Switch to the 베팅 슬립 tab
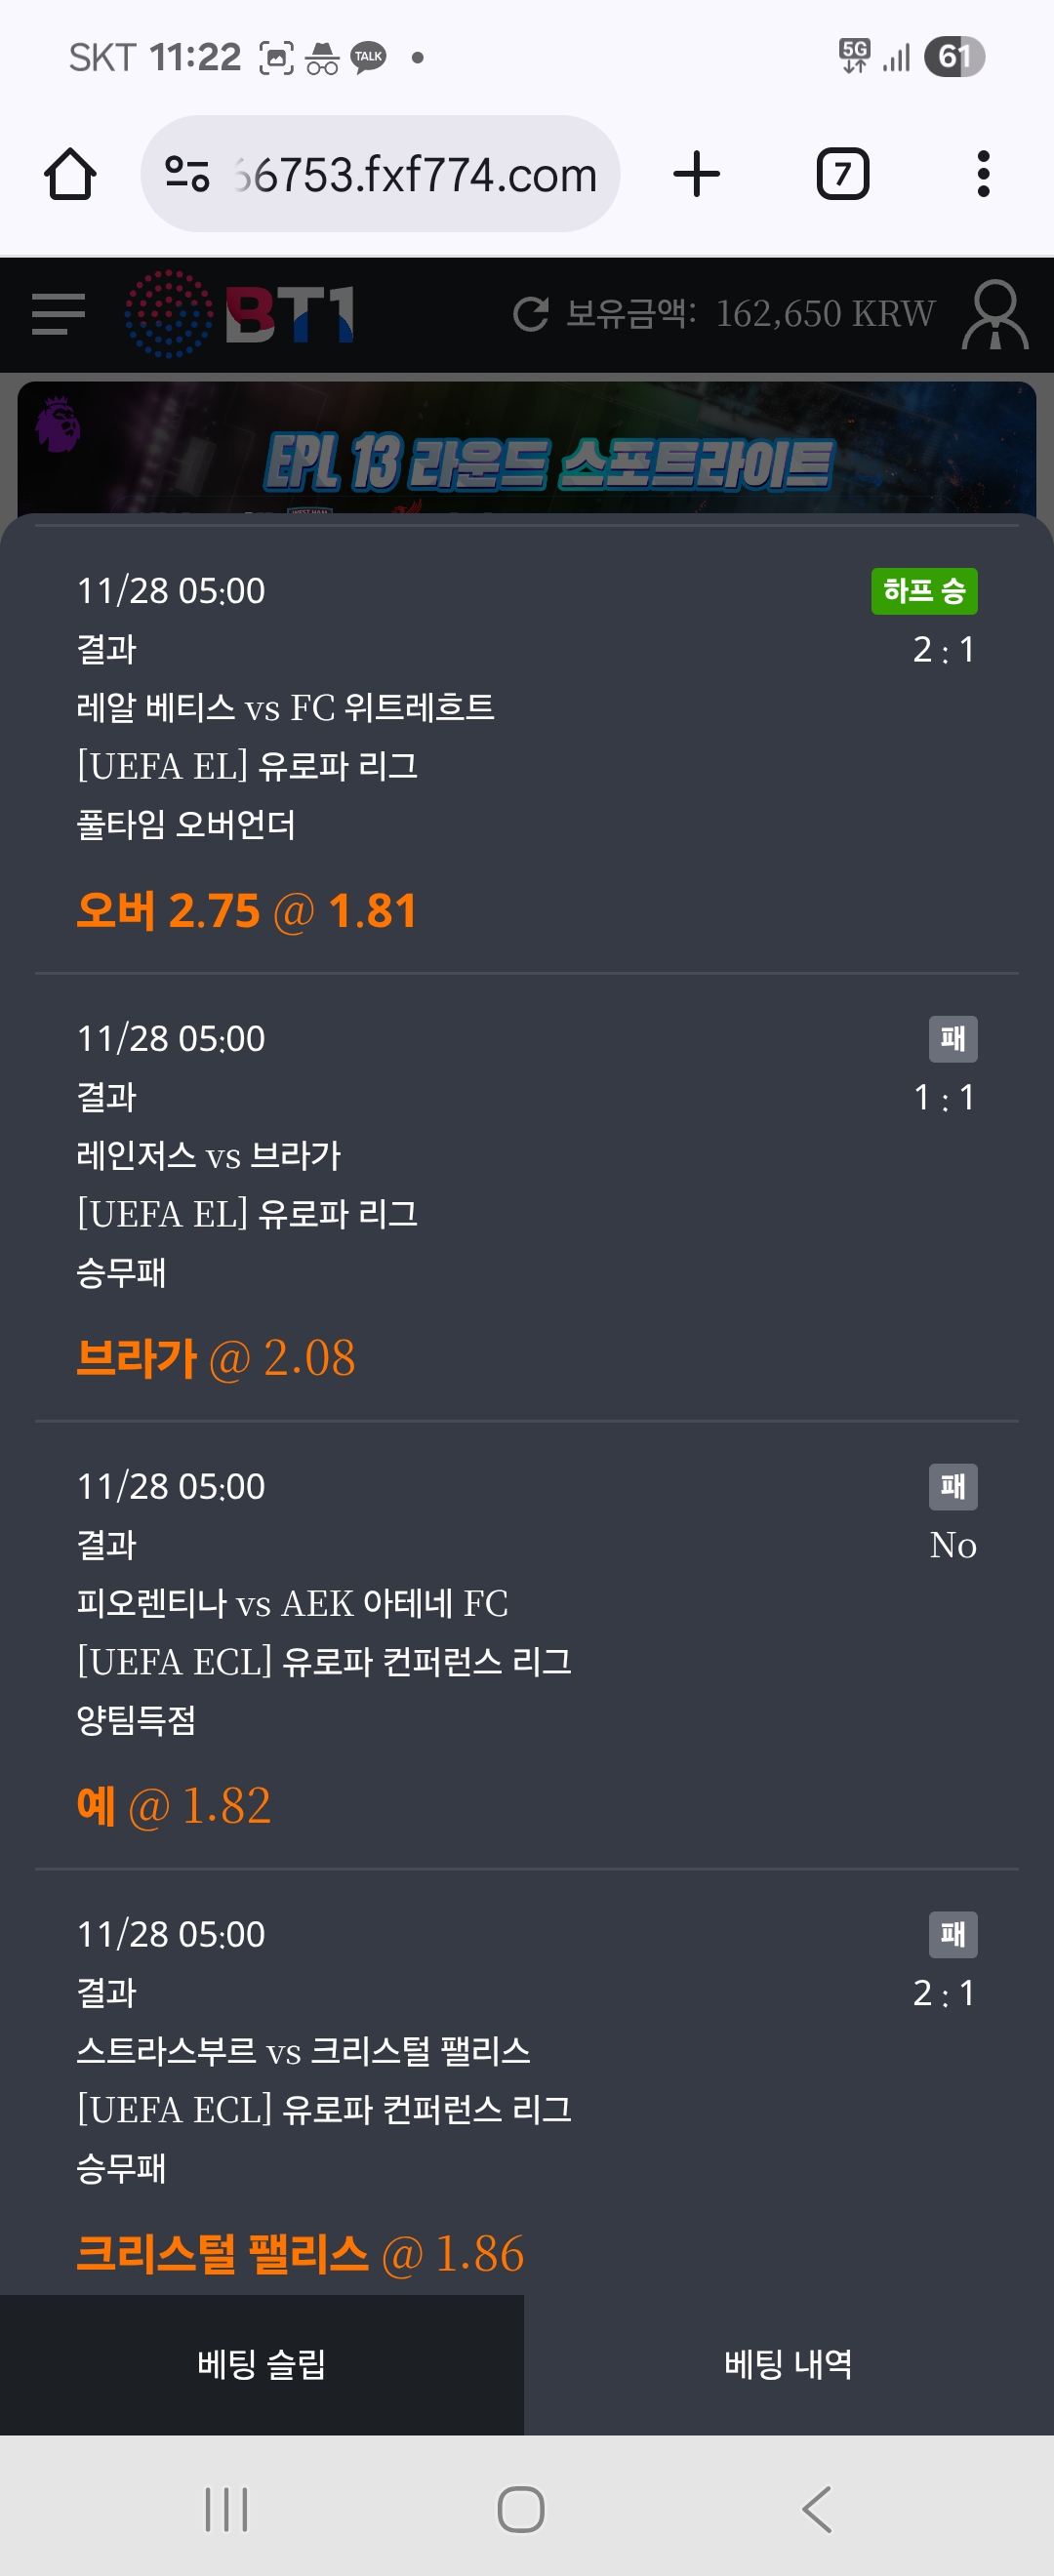The height and width of the screenshot is (2576, 1054). (262, 2364)
